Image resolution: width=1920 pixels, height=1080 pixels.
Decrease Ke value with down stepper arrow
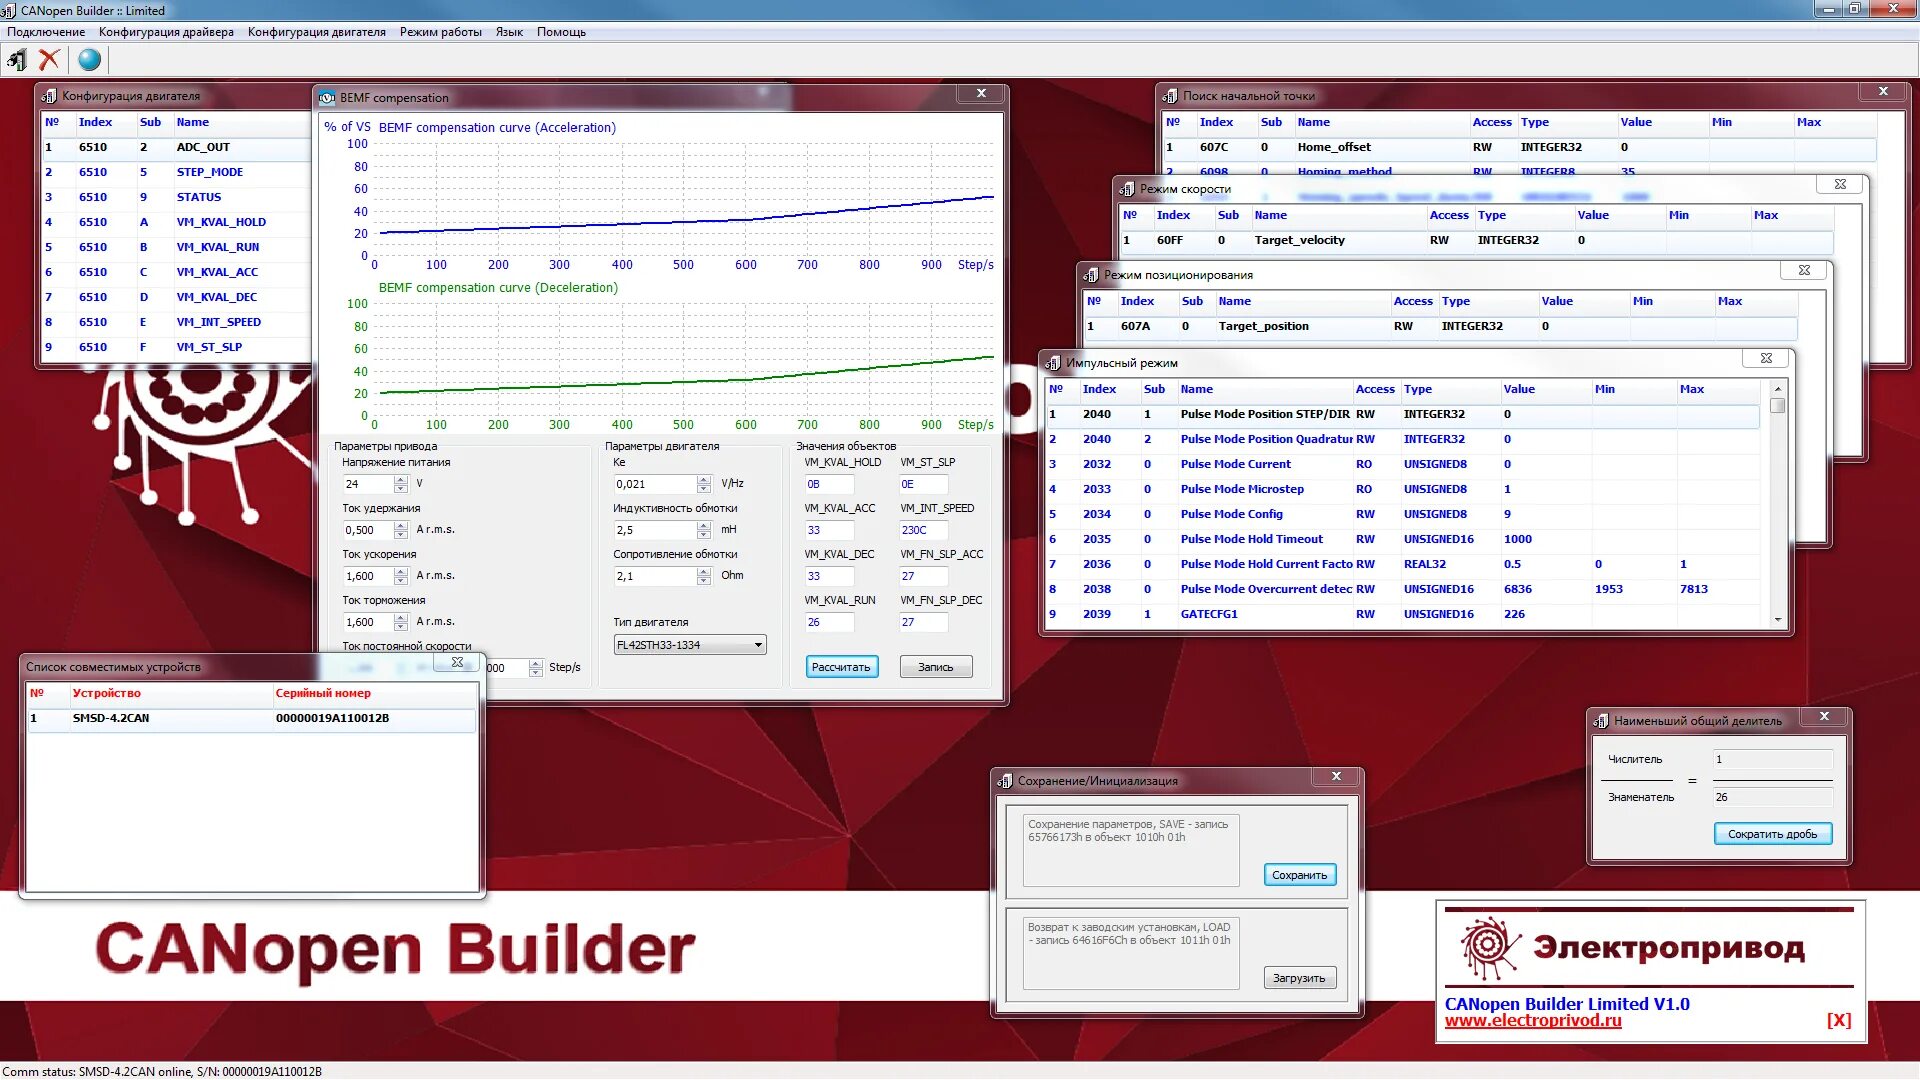[704, 489]
